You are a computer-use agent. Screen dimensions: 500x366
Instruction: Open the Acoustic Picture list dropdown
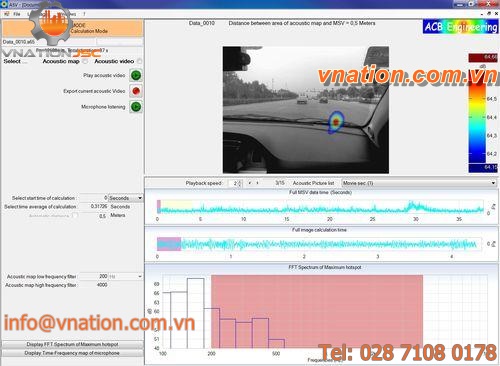pyautogui.click(x=419, y=183)
